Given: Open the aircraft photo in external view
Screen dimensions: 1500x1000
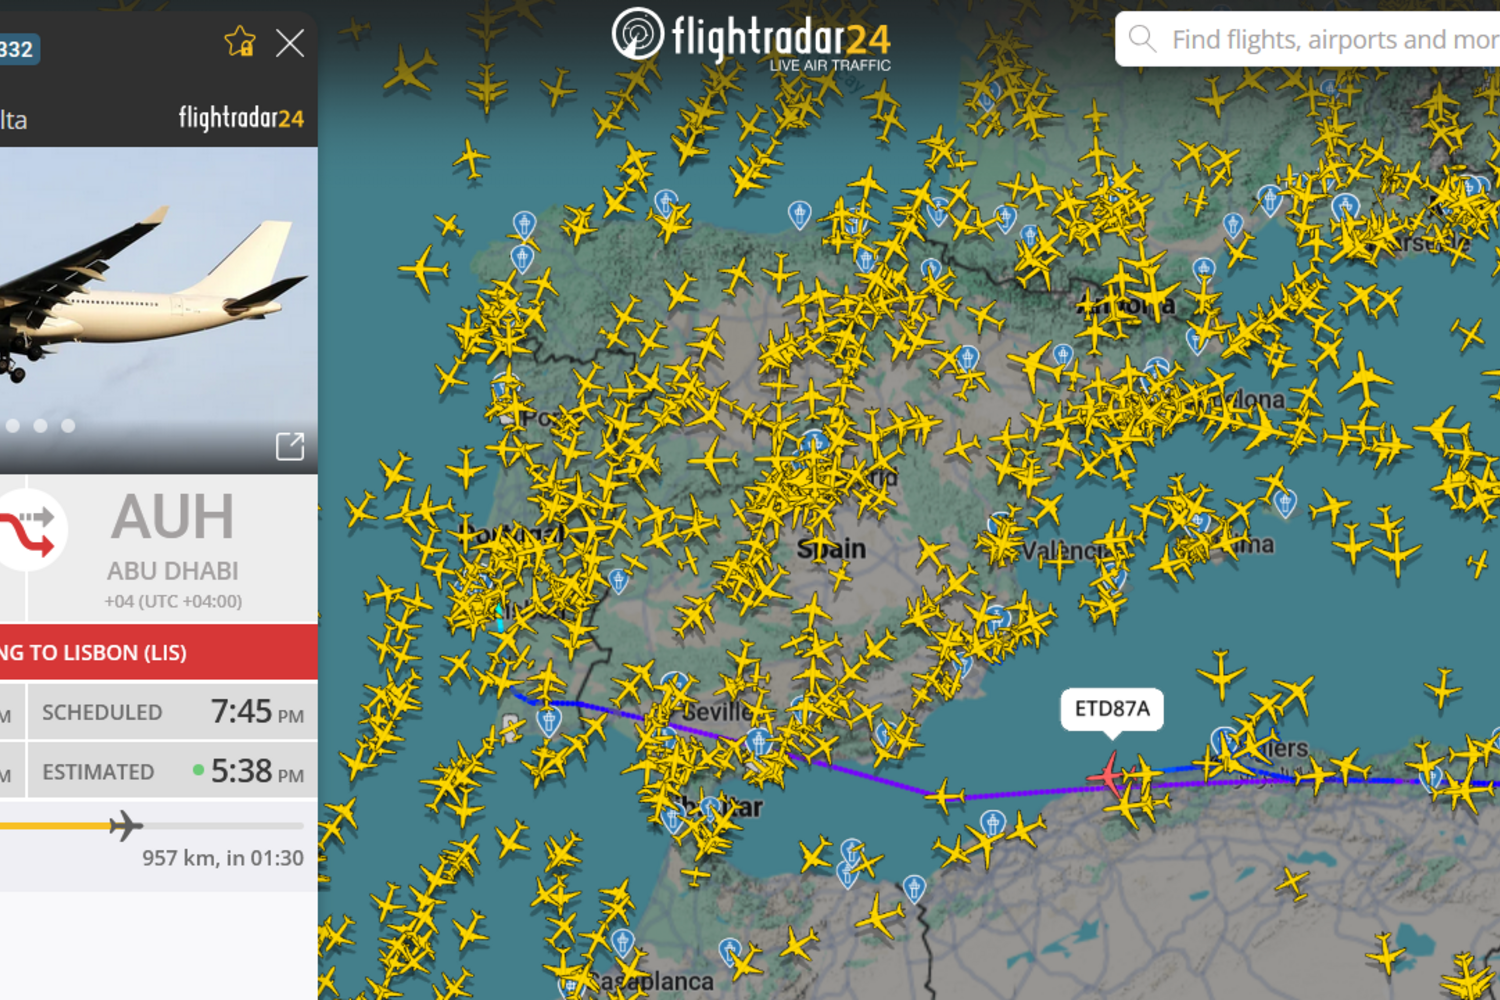Looking at the screenshot, I should [x=290, y=446].
